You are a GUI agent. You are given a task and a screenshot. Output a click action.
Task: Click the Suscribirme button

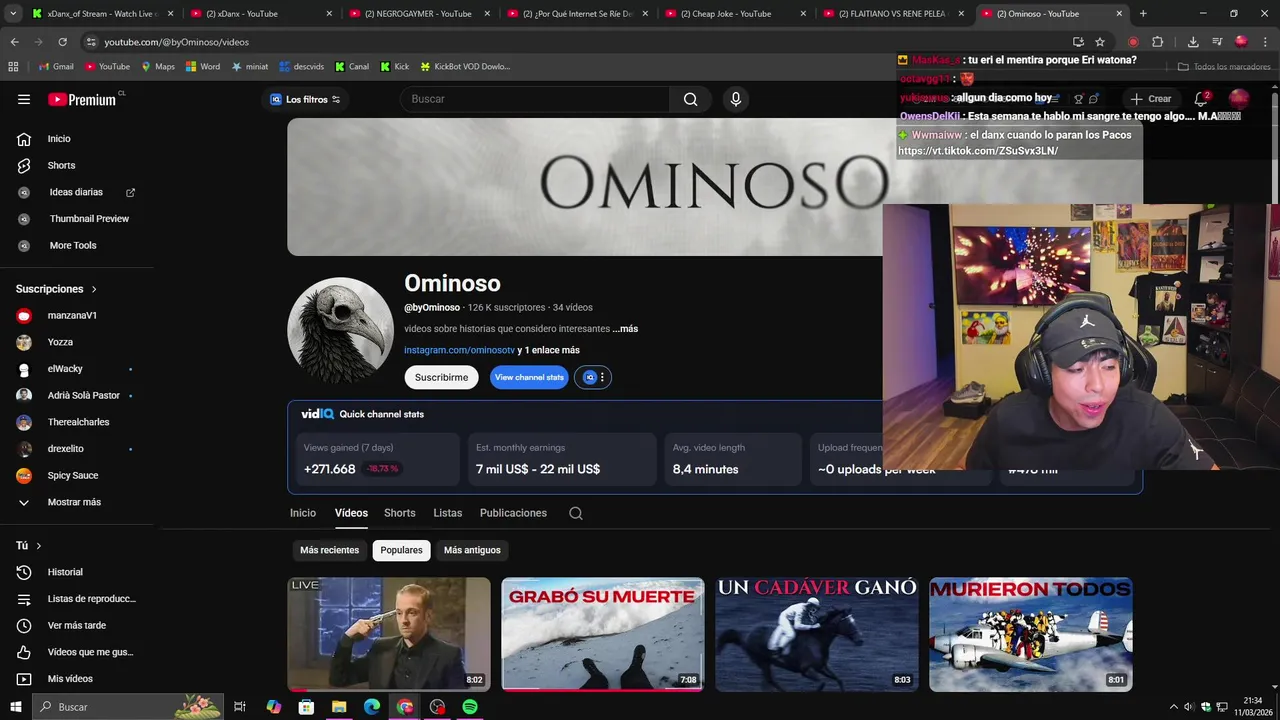click(441, 377)
